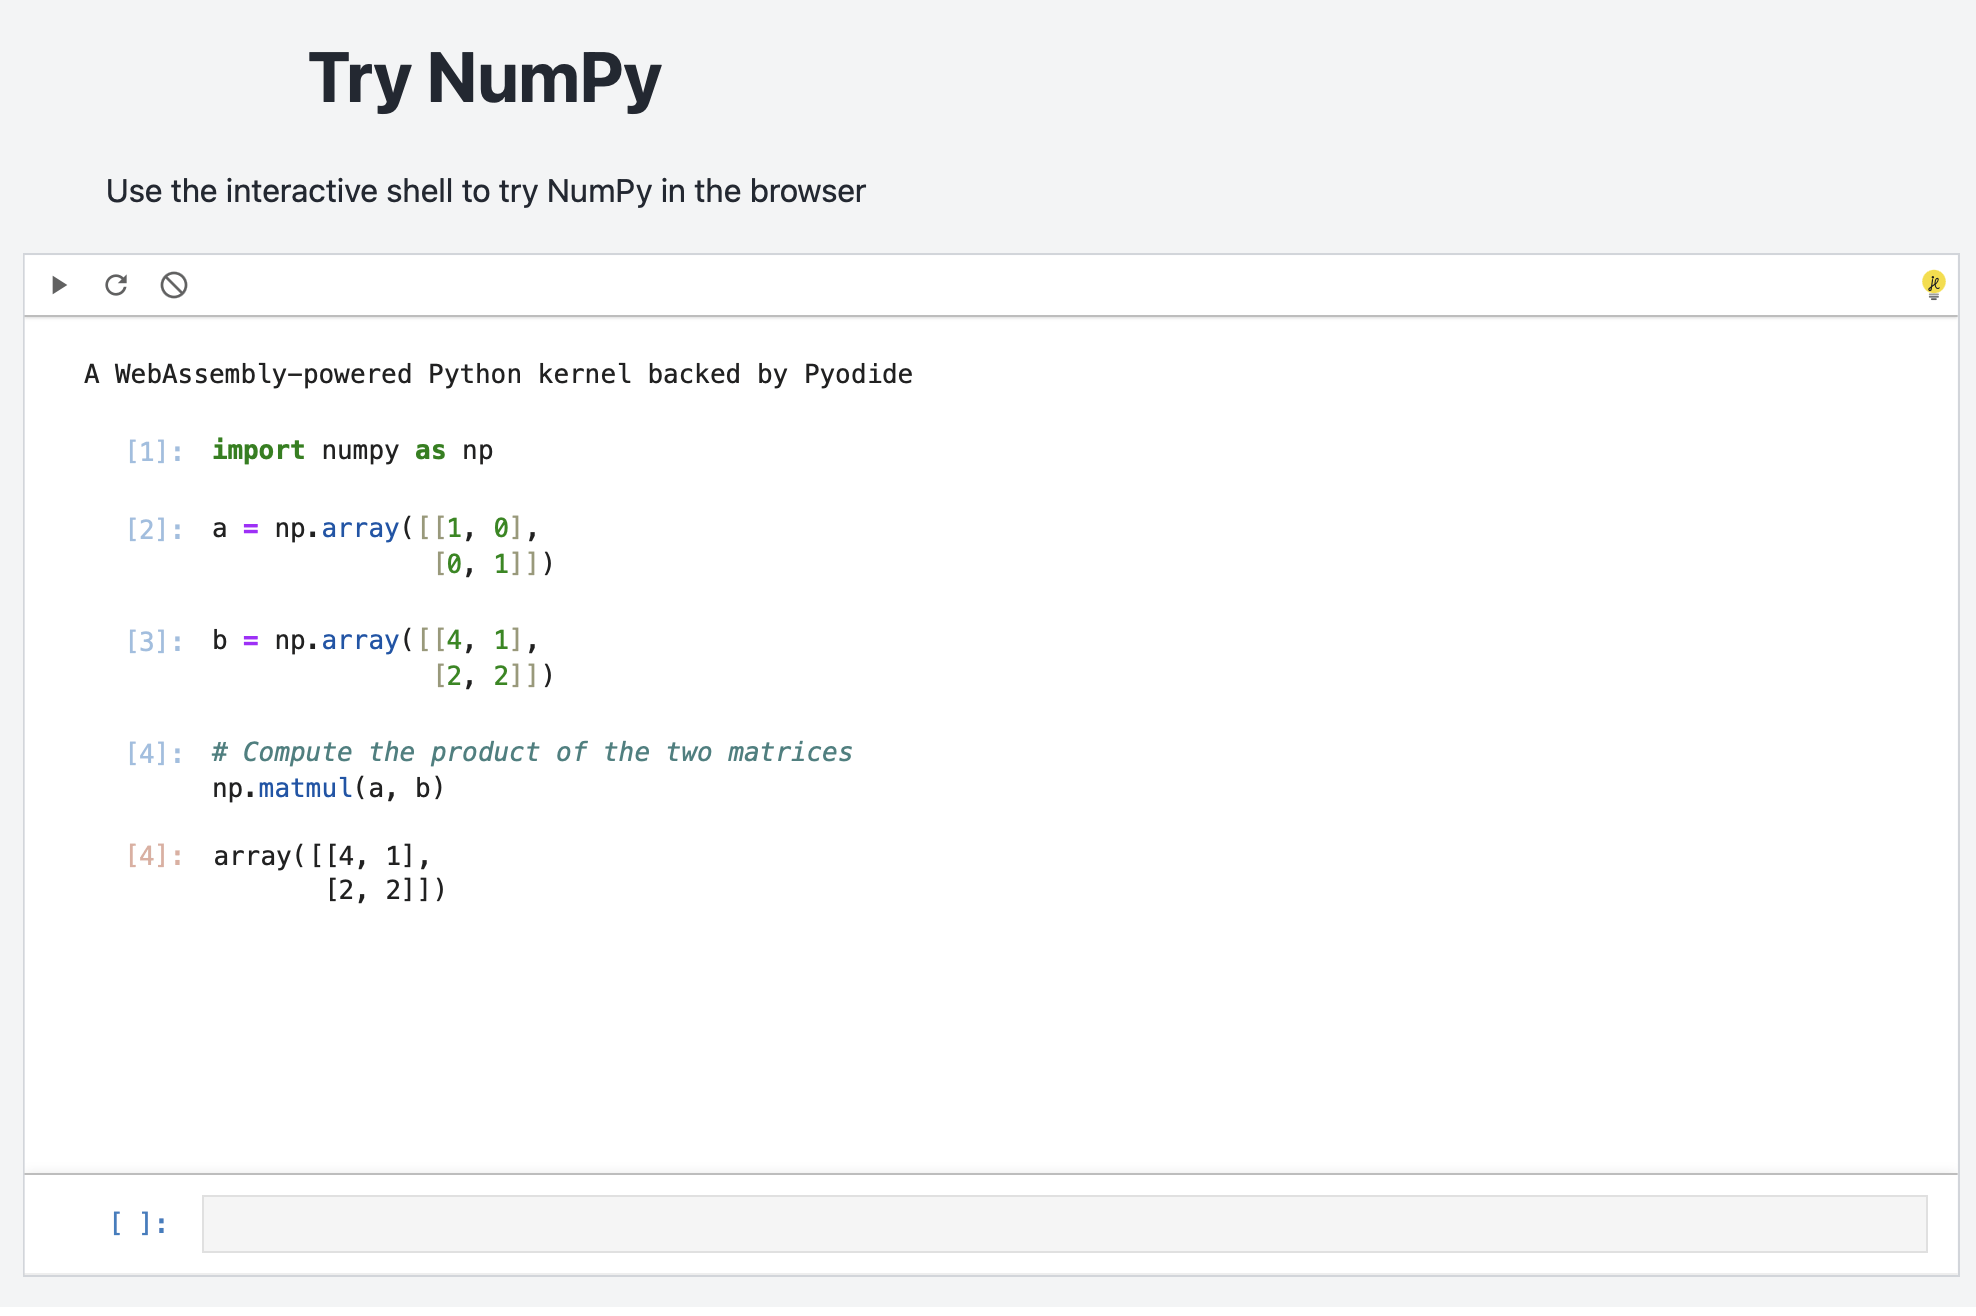The width and height of the screenshot is (1976, 1316).
Task: Click the orange [4]: output prompt
Action: (x=155, y=856)
